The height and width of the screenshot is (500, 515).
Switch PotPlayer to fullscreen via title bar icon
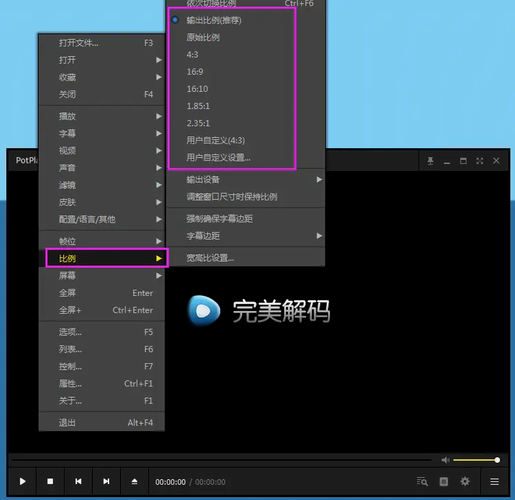click(480, 161)
